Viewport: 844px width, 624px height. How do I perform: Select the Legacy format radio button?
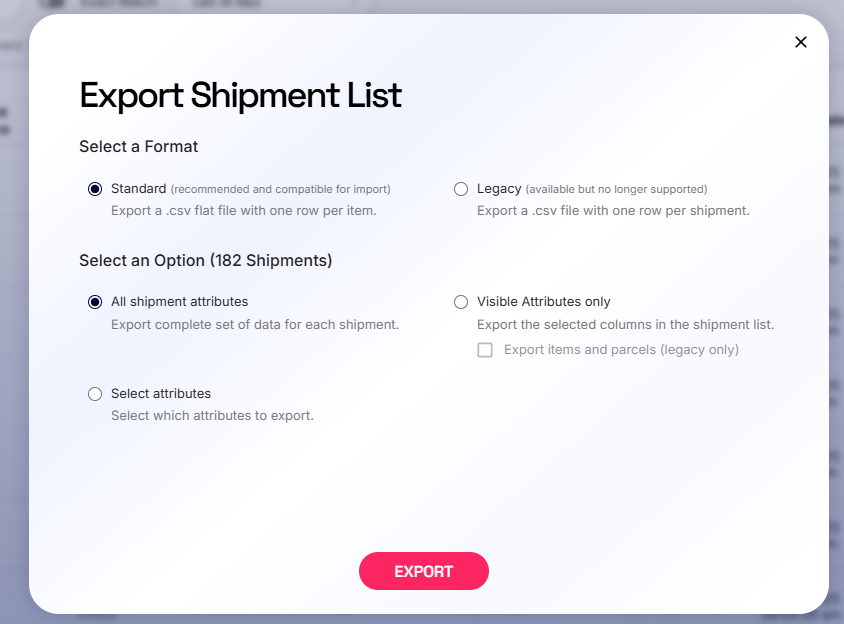[461, 189]
